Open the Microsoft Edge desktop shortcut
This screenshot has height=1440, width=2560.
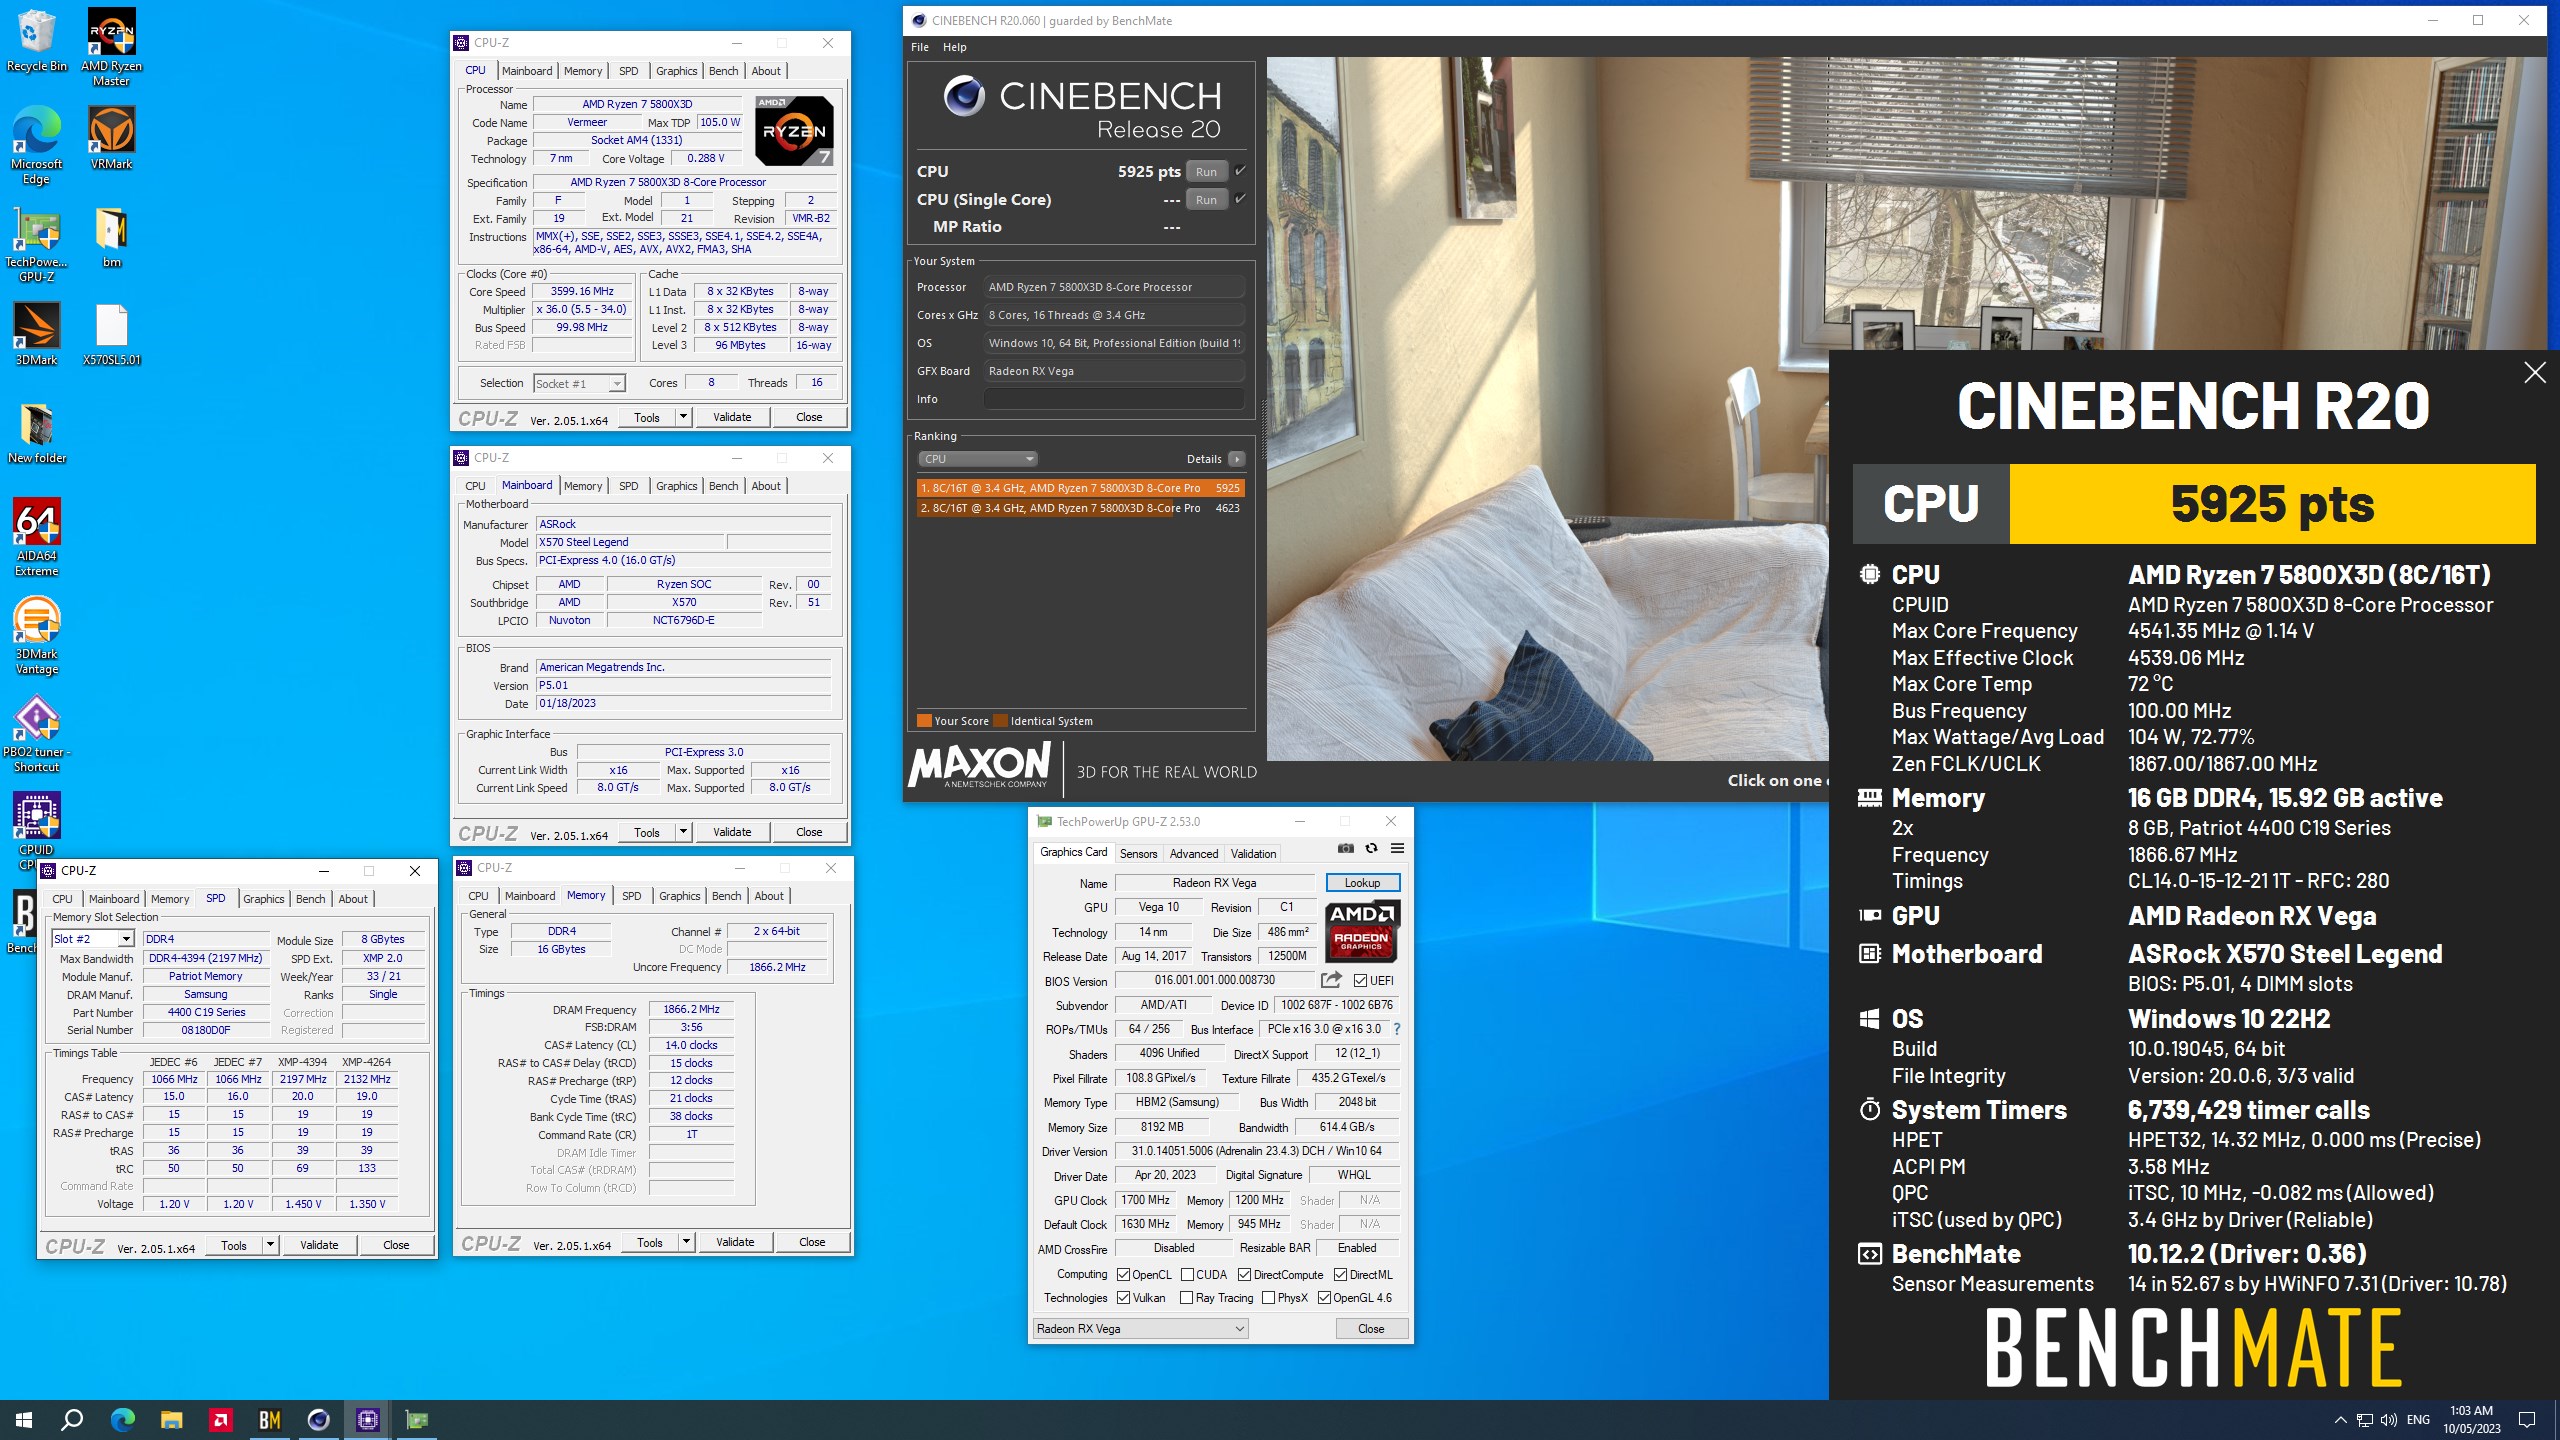tap(37, 145)
